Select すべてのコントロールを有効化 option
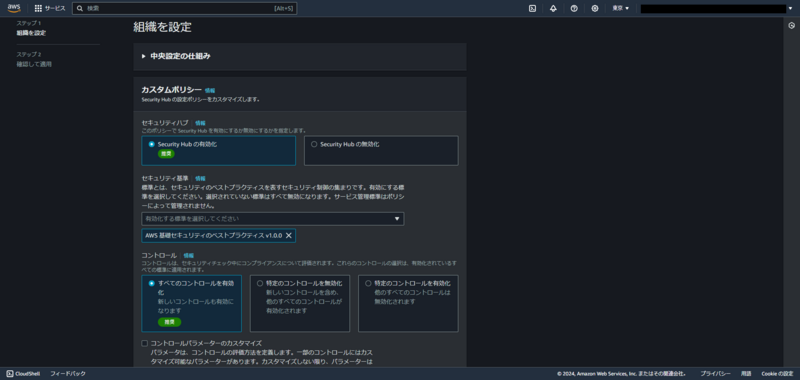 (191, 303)
